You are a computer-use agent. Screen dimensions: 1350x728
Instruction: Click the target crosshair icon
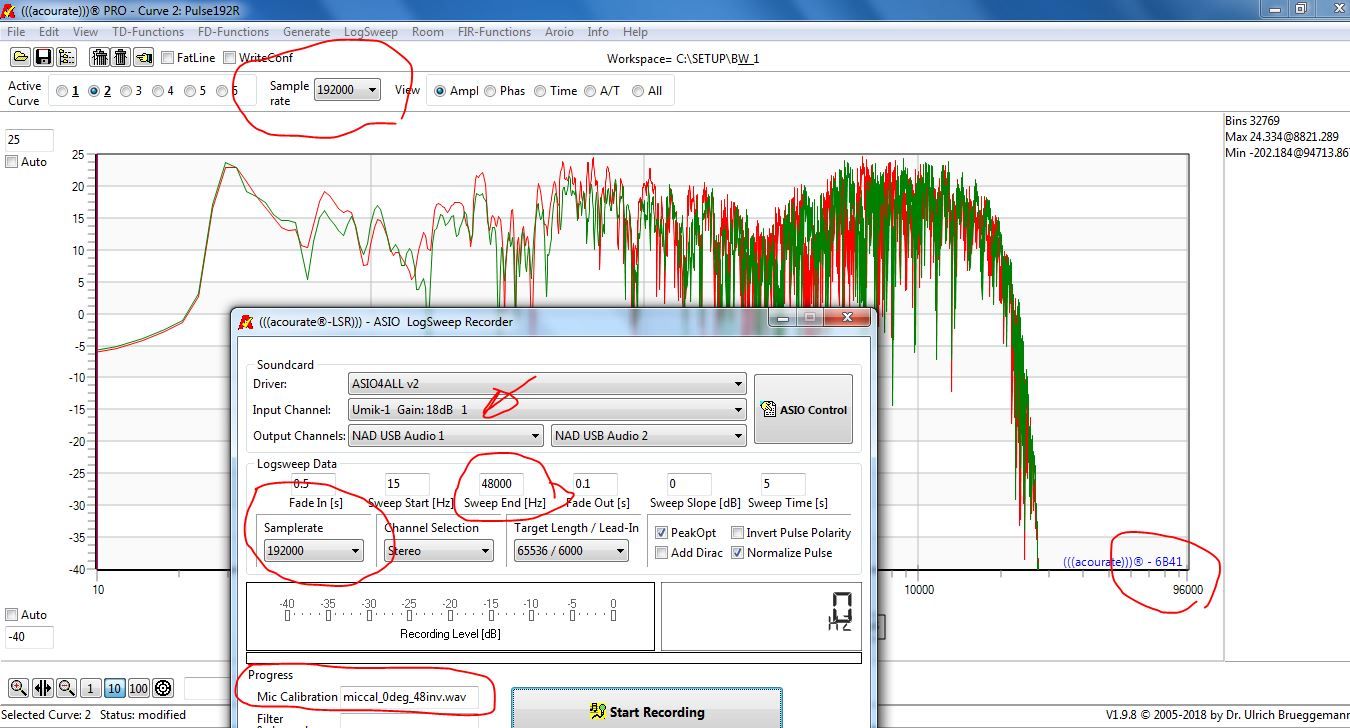pyautogui.click(x=163, y=688)
